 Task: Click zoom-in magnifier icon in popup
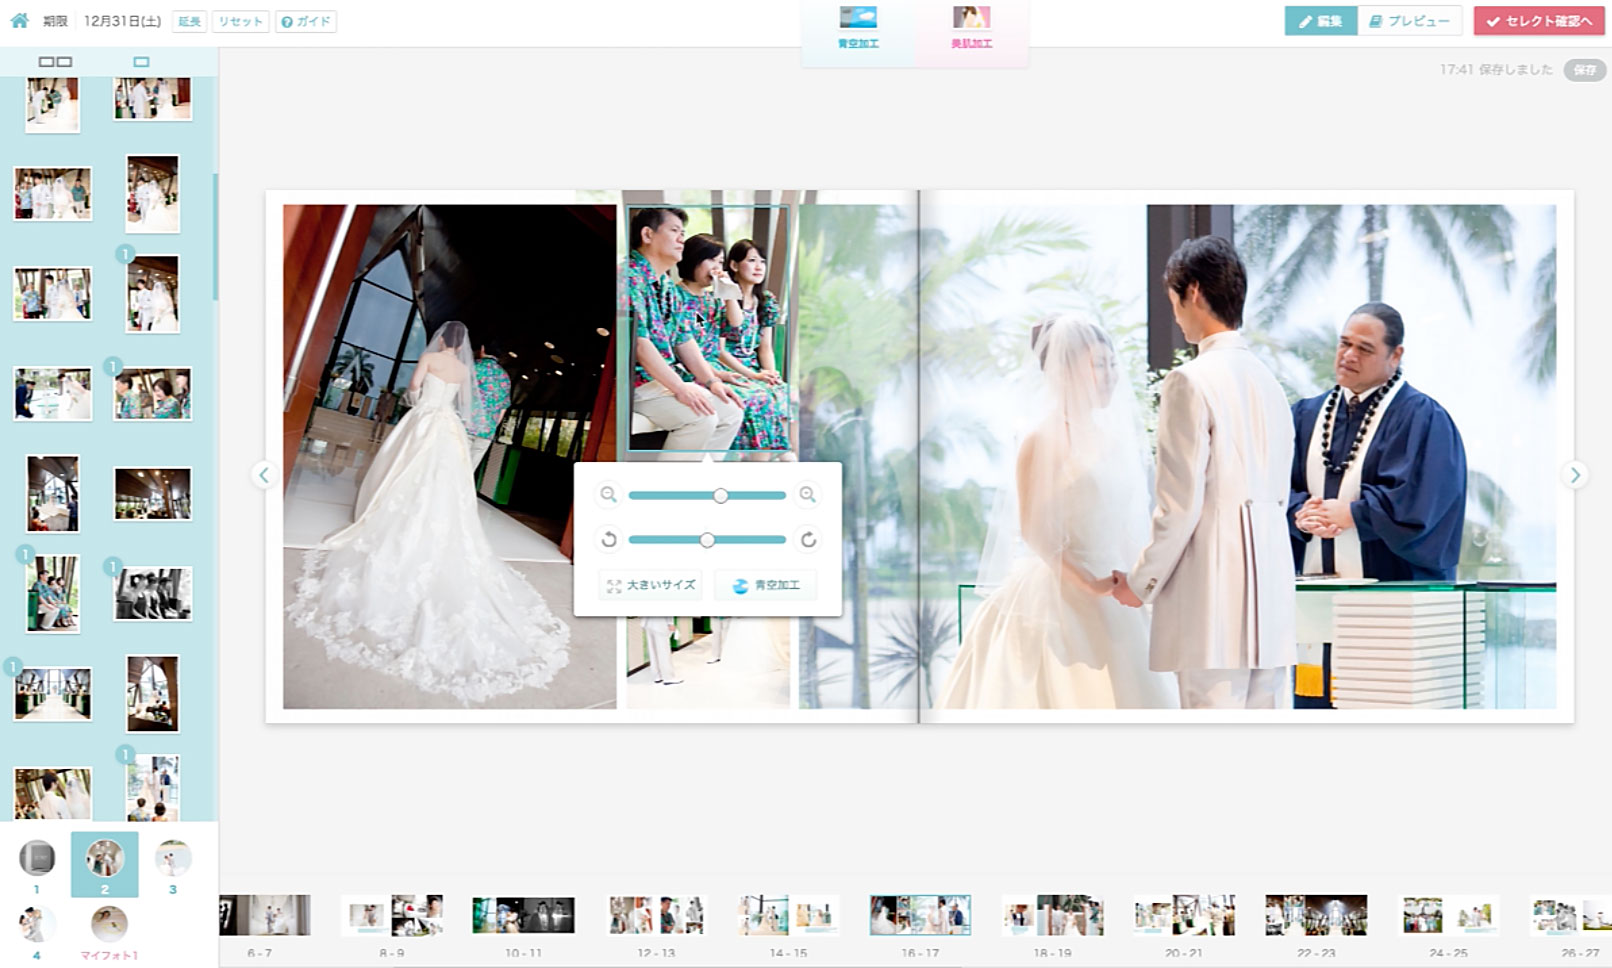point(808,494)
